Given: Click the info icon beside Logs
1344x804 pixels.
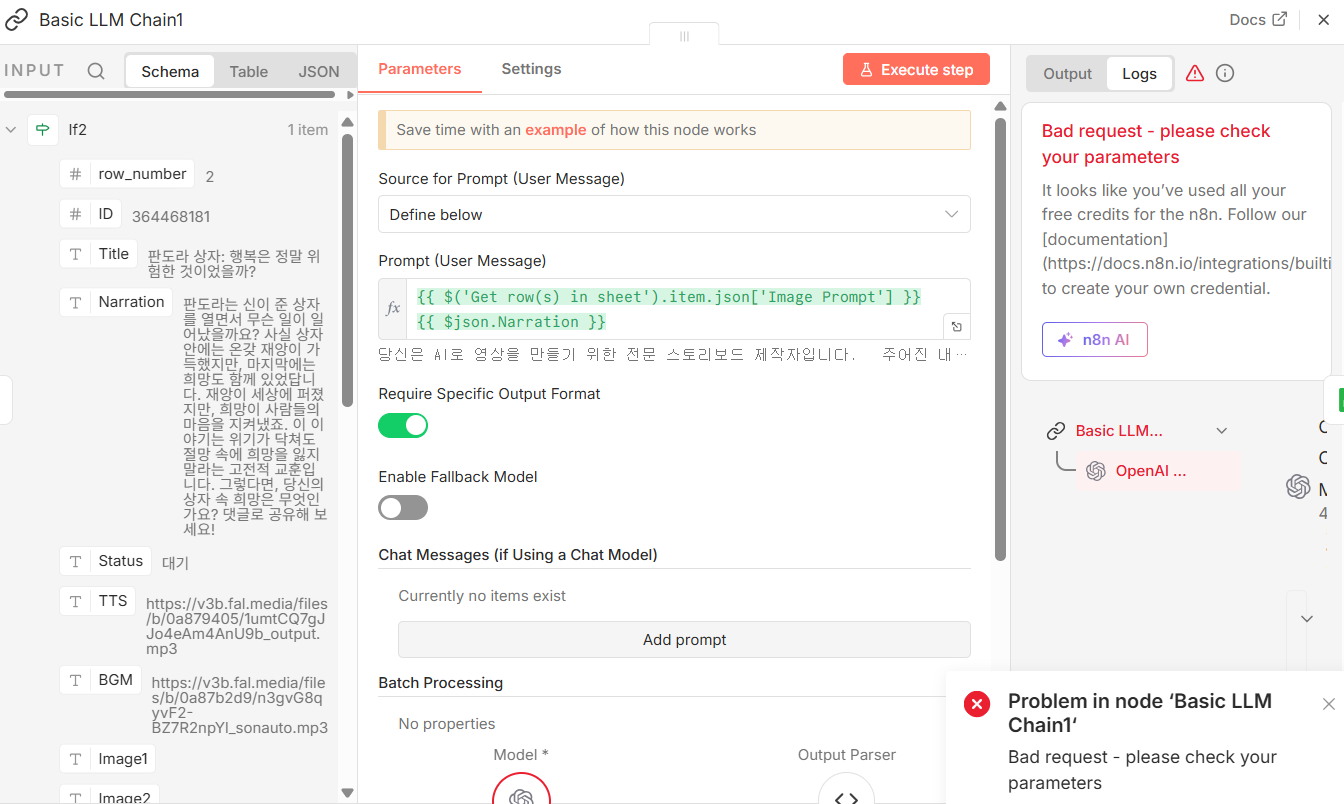Looking at the screenshot, I should tap(1225, 73).
